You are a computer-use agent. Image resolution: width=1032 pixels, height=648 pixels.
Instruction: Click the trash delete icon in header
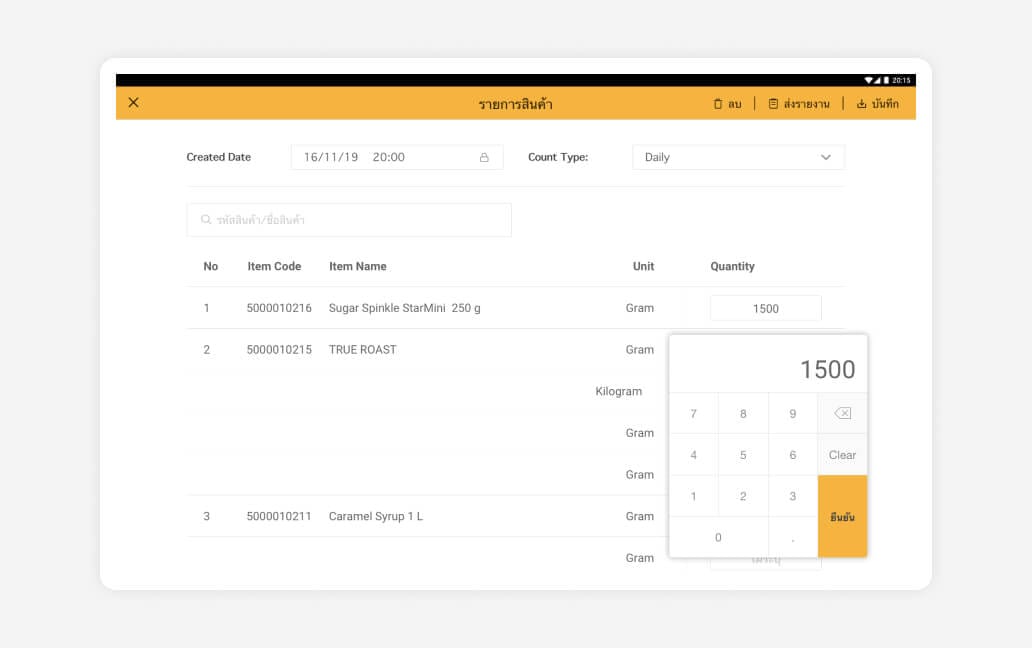pos(717,104)
